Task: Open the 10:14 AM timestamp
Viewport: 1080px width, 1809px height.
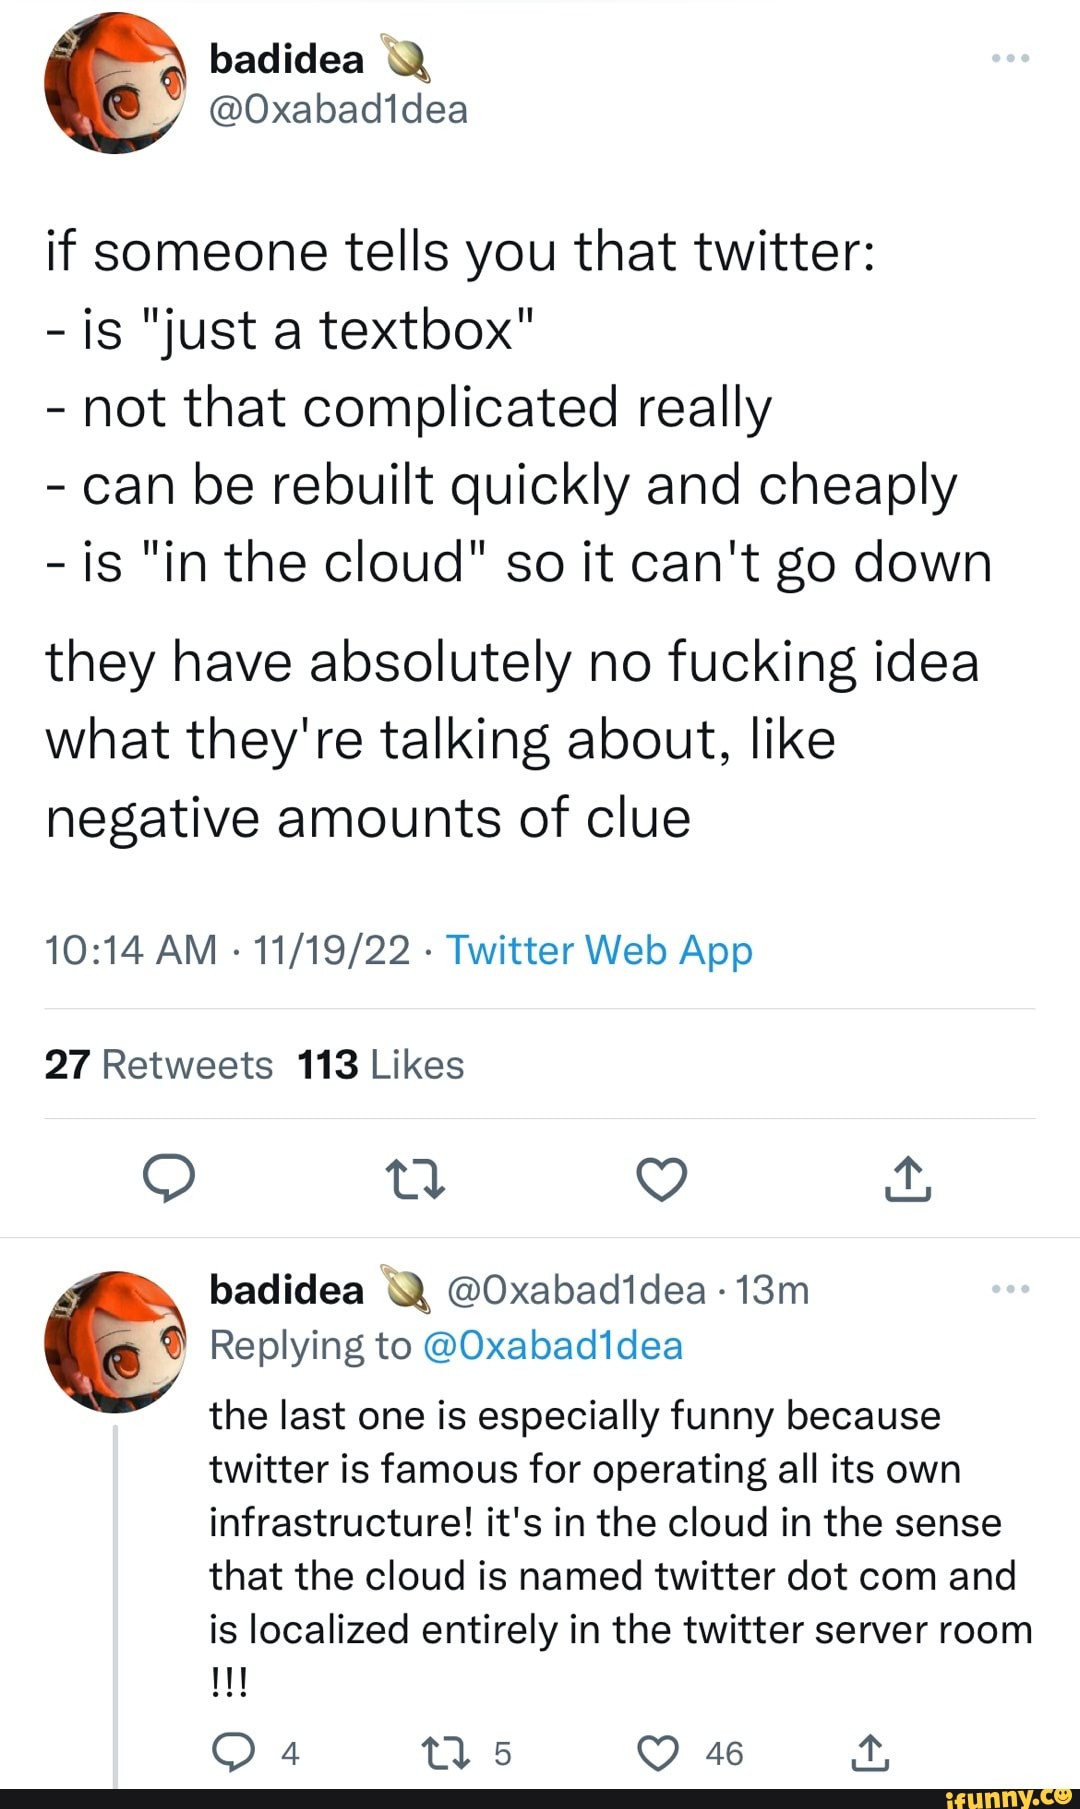Action: (130, 950)
